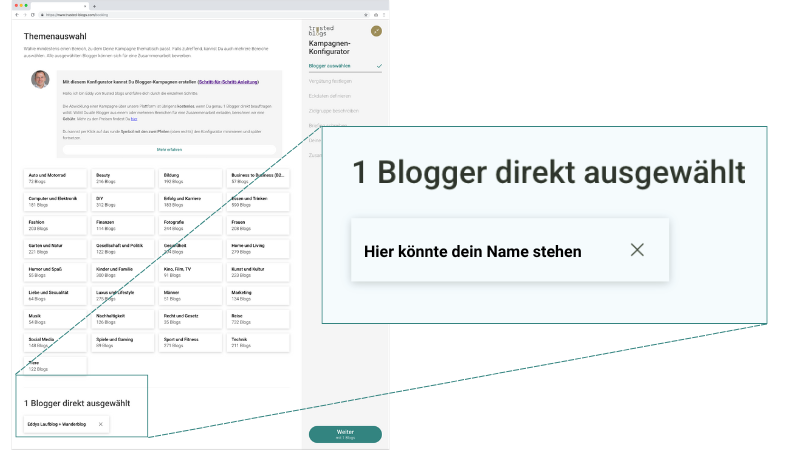Bookmark page with the star icon
800x450 pixels.
[x=375, y=15]
